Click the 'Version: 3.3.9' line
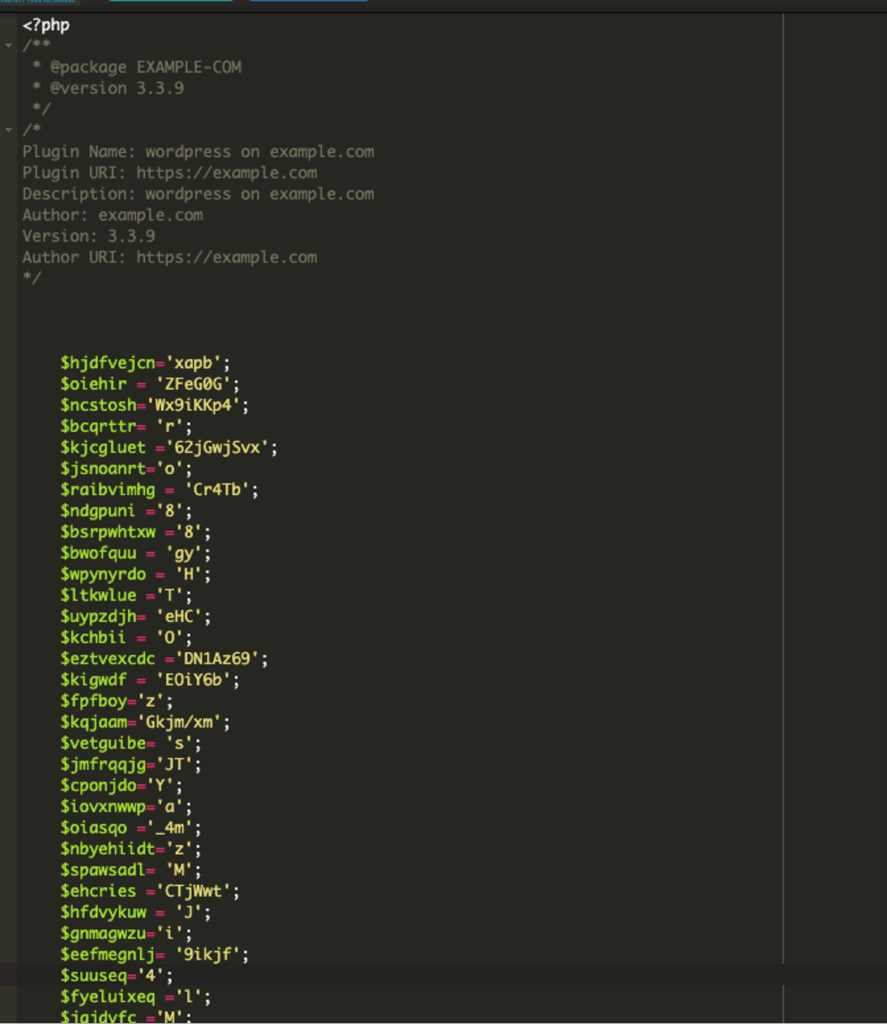The image size is (887, 1024). pos(88,236)
